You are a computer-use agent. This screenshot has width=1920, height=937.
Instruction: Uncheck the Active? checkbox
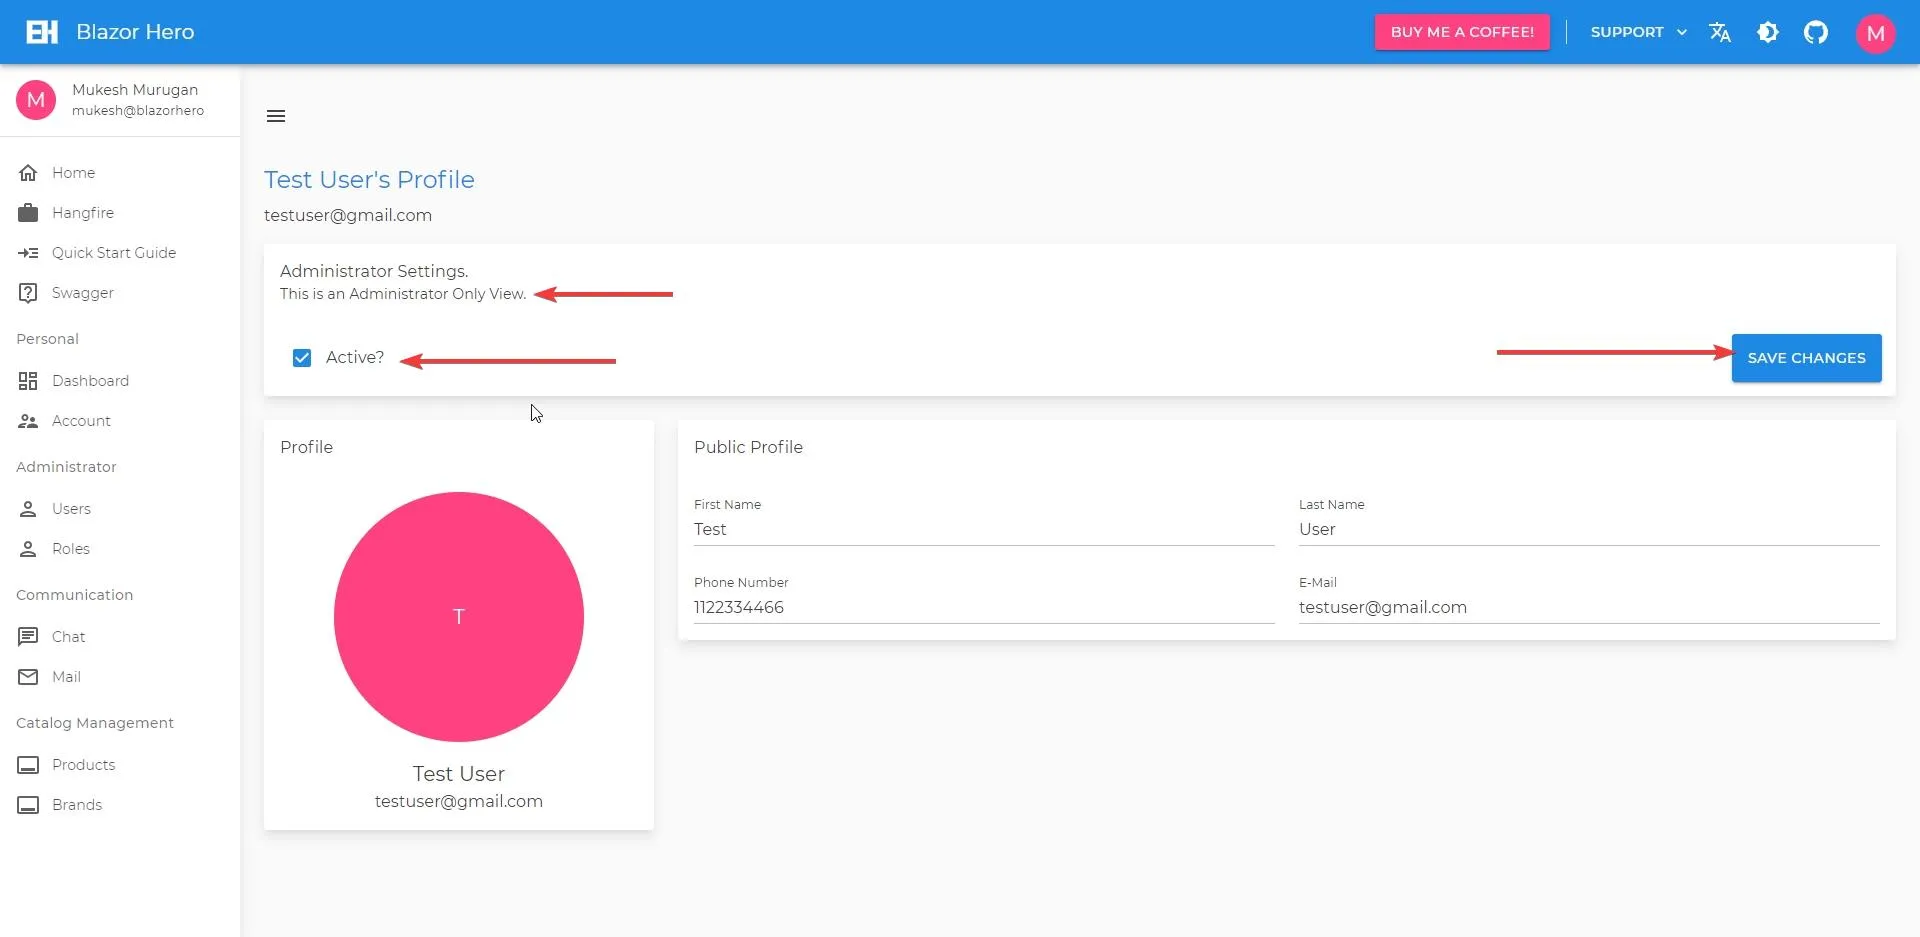pyautogui.click(x=302, y=358)
